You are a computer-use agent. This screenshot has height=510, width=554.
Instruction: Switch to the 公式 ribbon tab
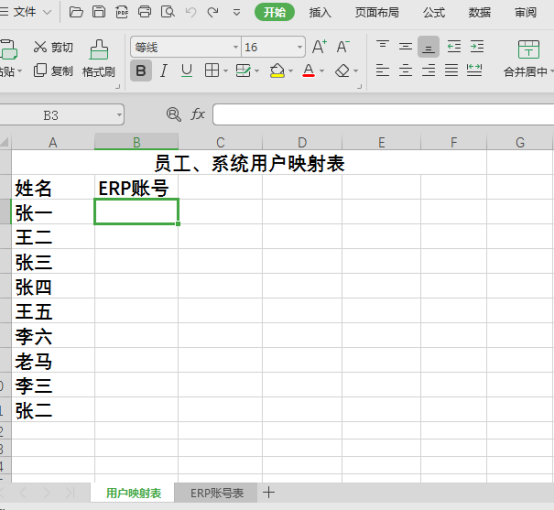point(434,12)
